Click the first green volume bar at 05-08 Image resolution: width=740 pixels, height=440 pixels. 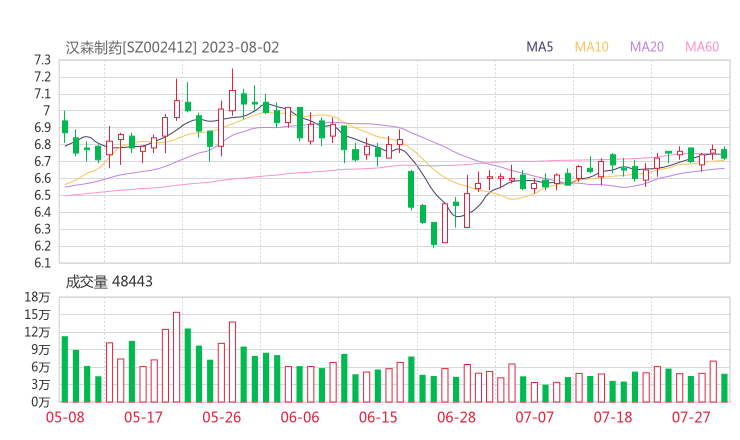click(65, 369)
